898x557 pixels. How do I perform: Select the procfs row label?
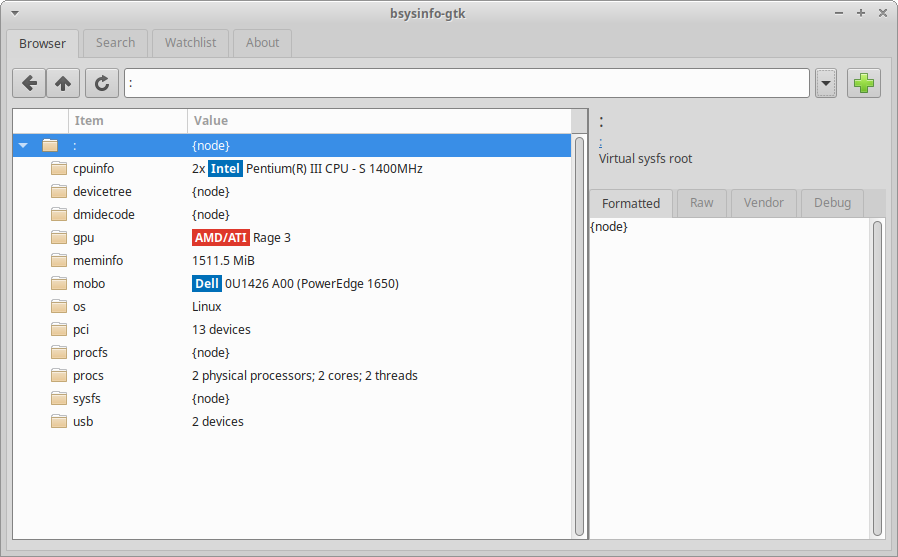click(x=90, y=353)
